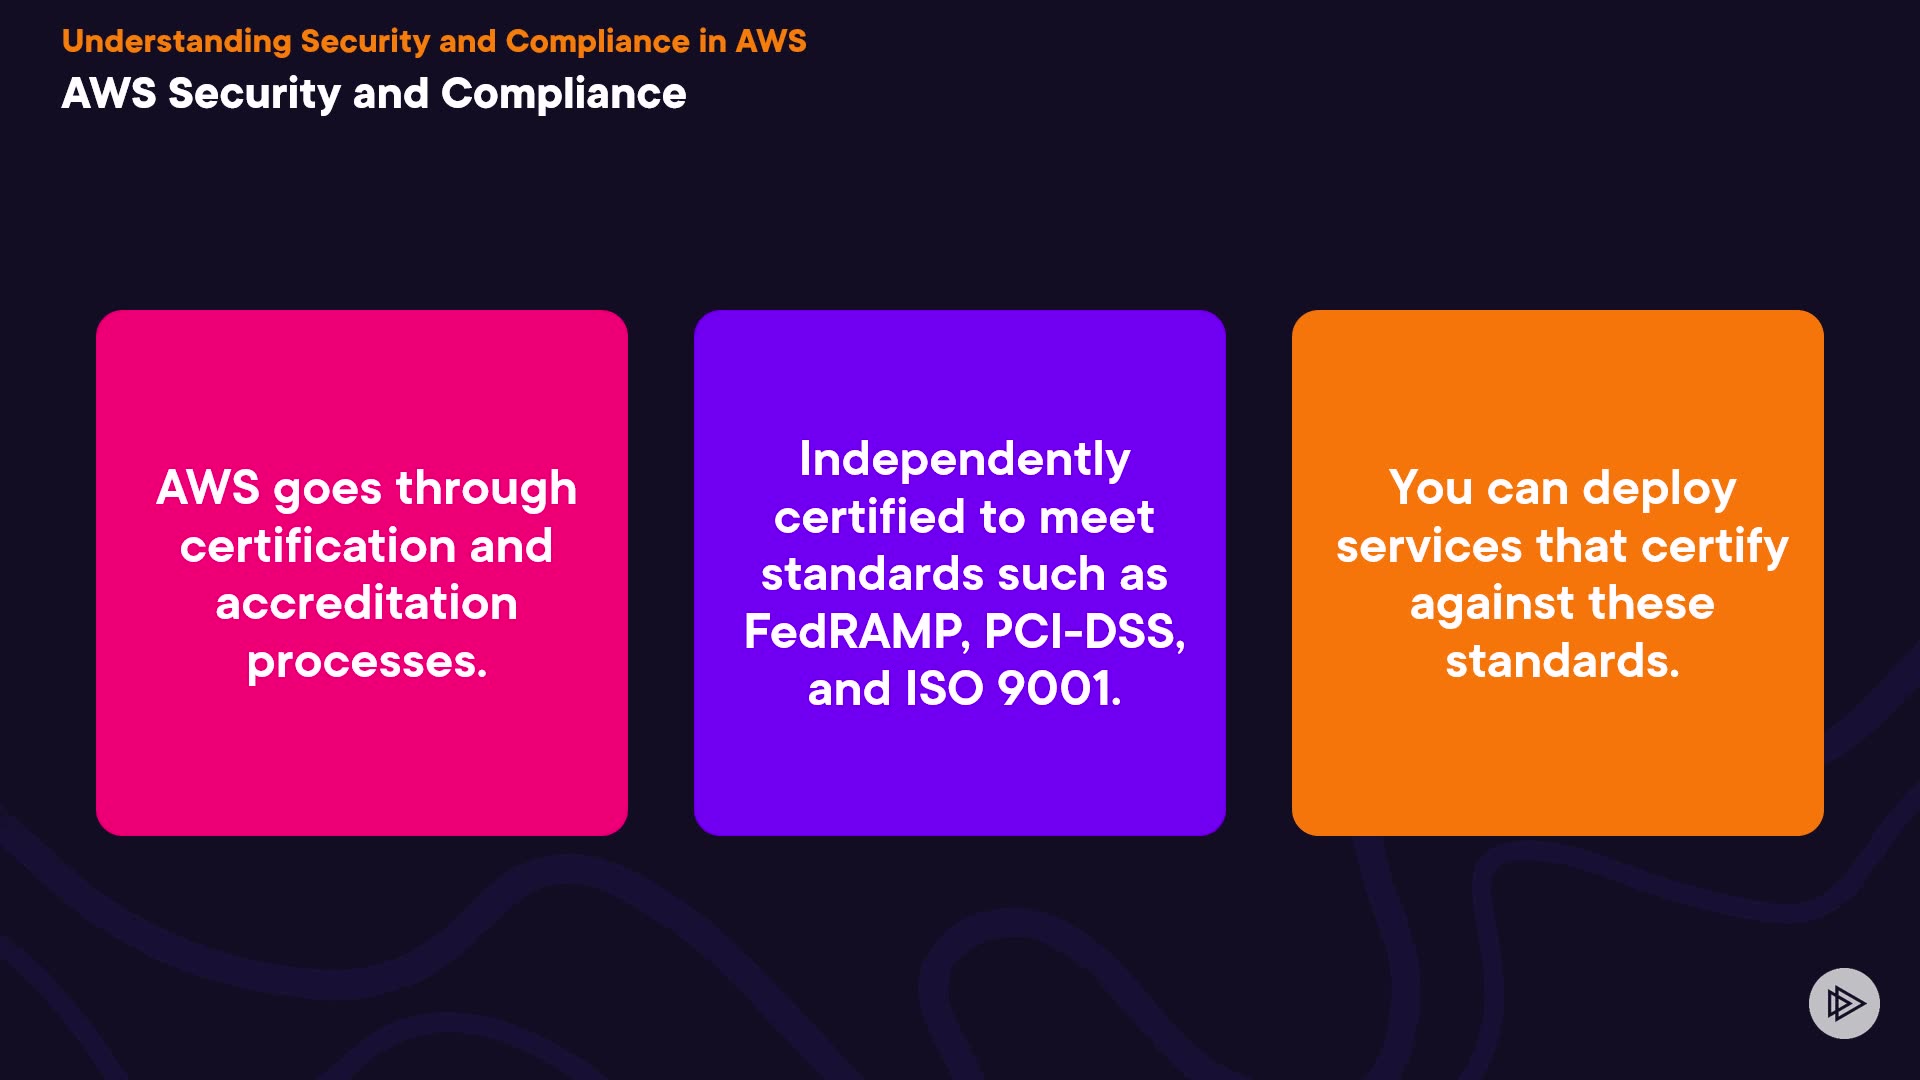Click 'You can deploy' line in orange card
The width and height of the screenshot is (1920, 1080).
(1562, 488)
